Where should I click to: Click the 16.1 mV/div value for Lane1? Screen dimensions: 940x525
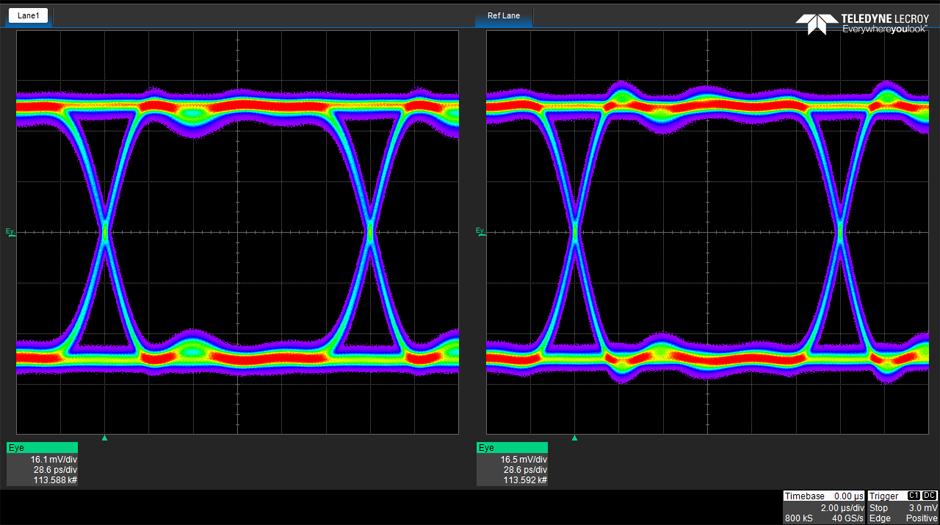[x=53, y=459]
